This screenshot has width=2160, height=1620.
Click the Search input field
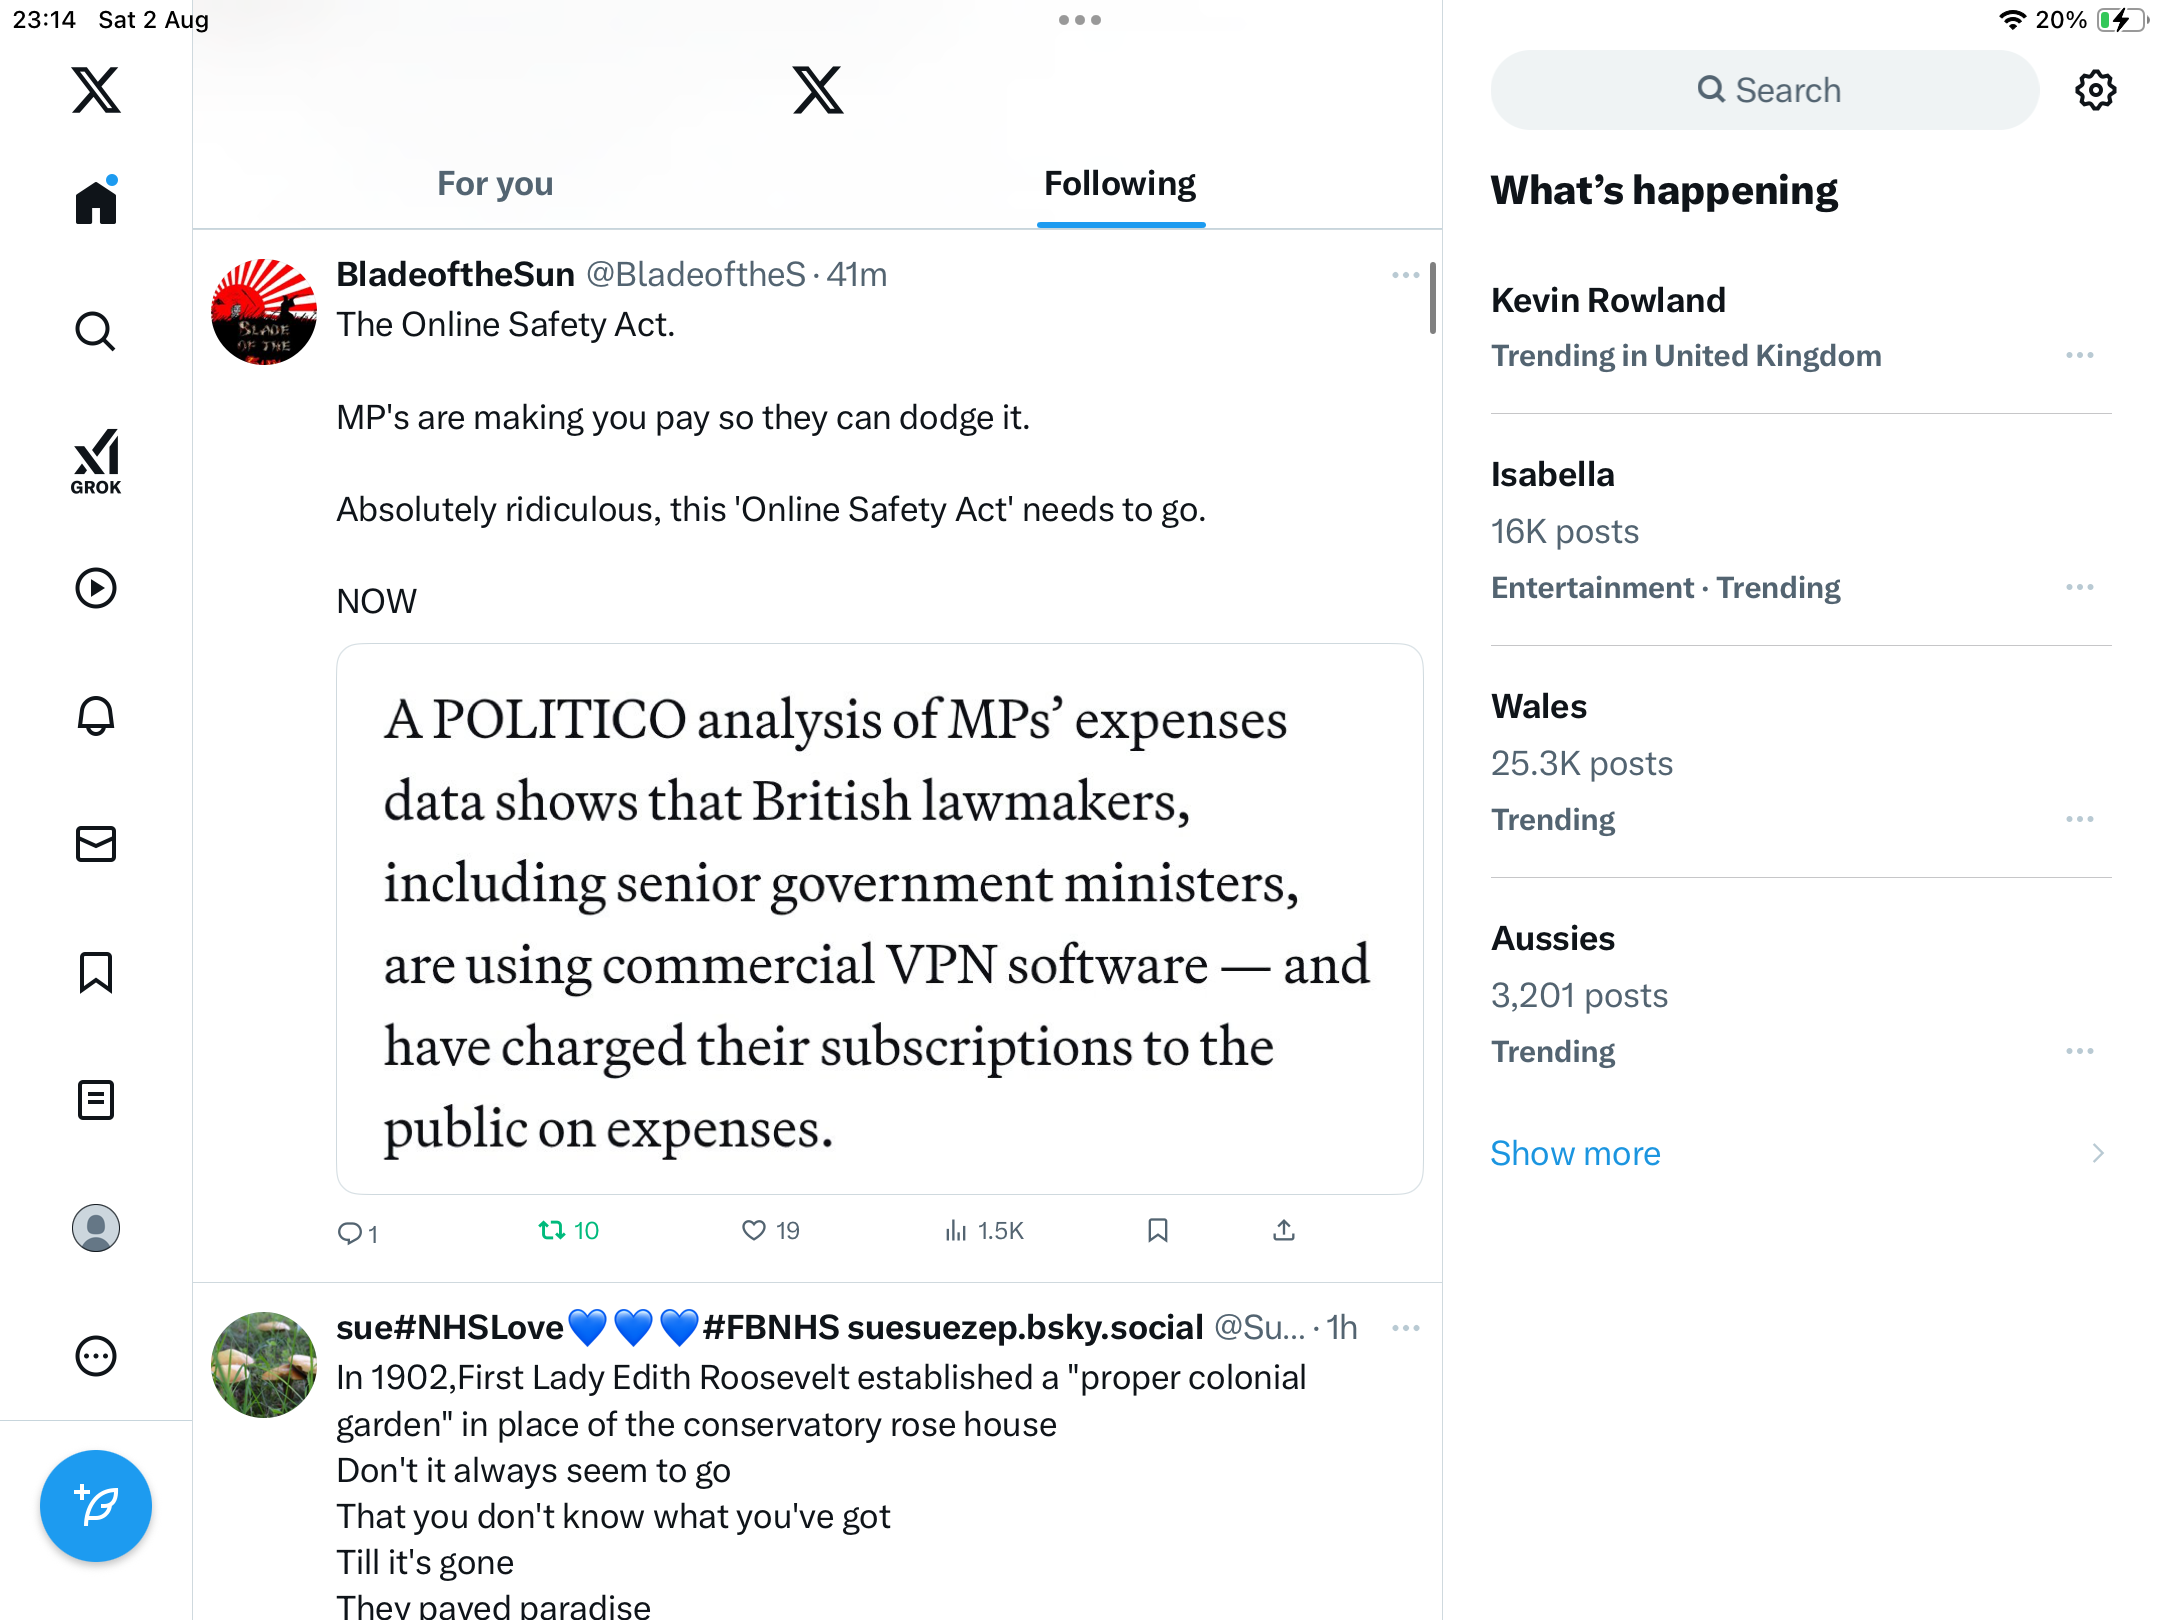pyautogui.click(x=1765, y=90)
